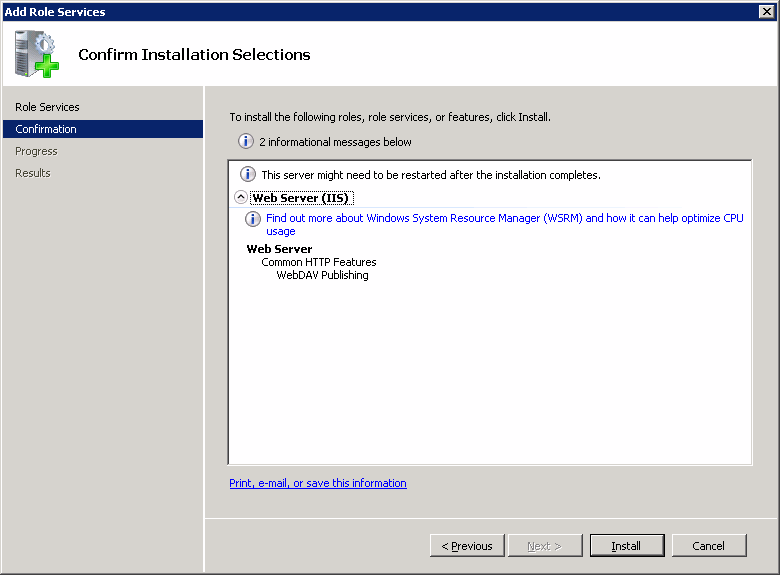This screenshot has height=575, width=780.
Task: Click info icon beside '2 informational messages below'
Action: point(246,141)
